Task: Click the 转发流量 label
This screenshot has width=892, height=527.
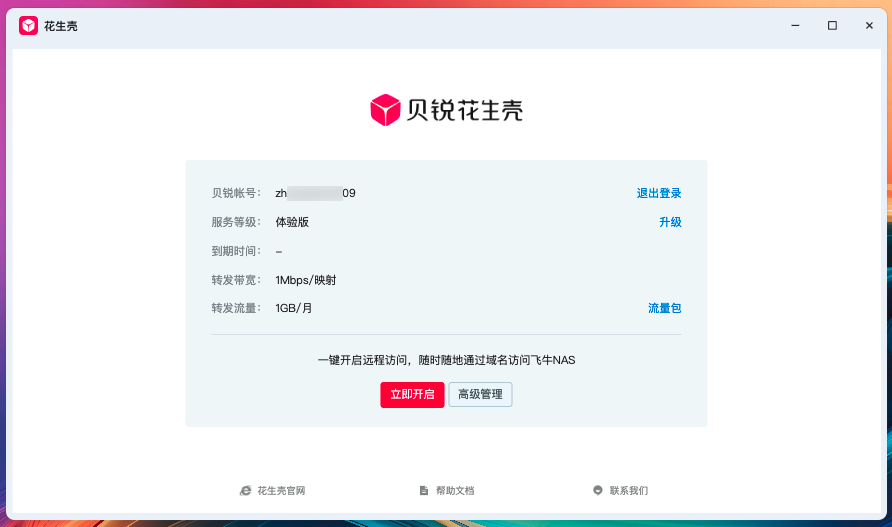Action: (236, 308)
